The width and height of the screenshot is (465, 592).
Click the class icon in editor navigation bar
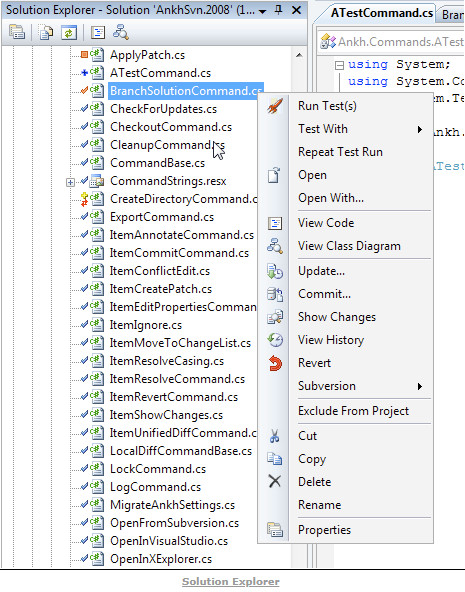327,42
